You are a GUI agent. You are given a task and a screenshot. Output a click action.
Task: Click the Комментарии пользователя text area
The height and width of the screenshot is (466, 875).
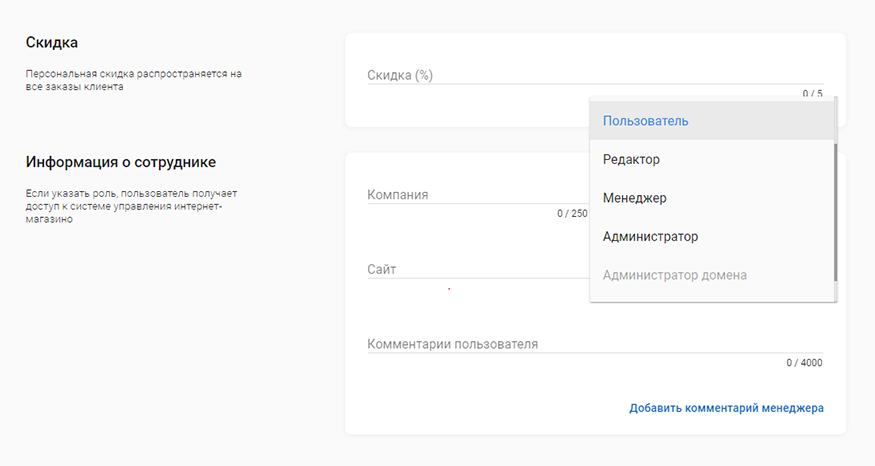595,344
